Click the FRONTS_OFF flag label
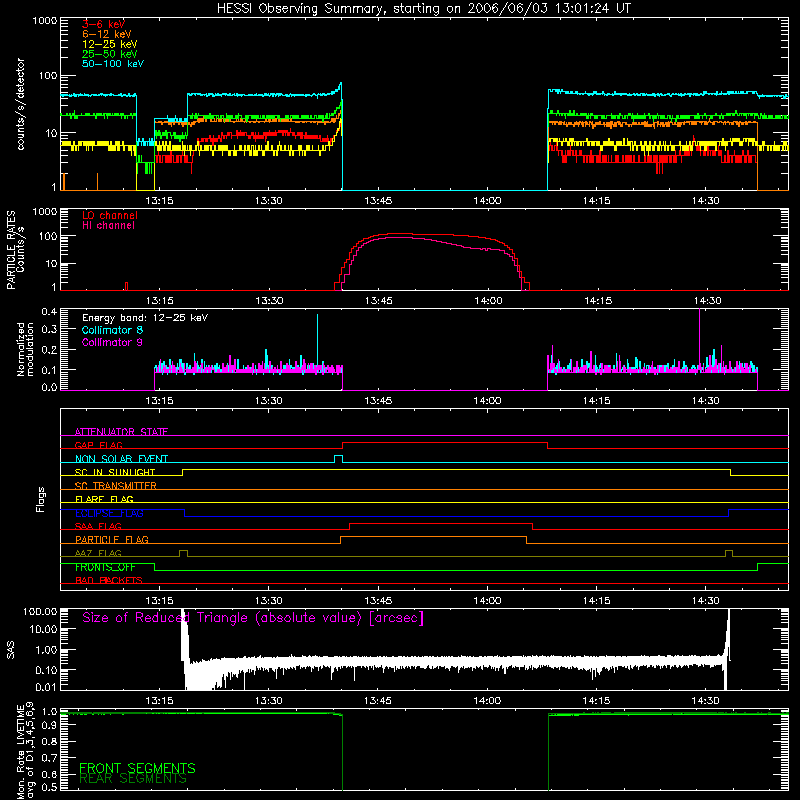Image resolution: width=800 pixels, height=800 pixels. pos(105,567)
